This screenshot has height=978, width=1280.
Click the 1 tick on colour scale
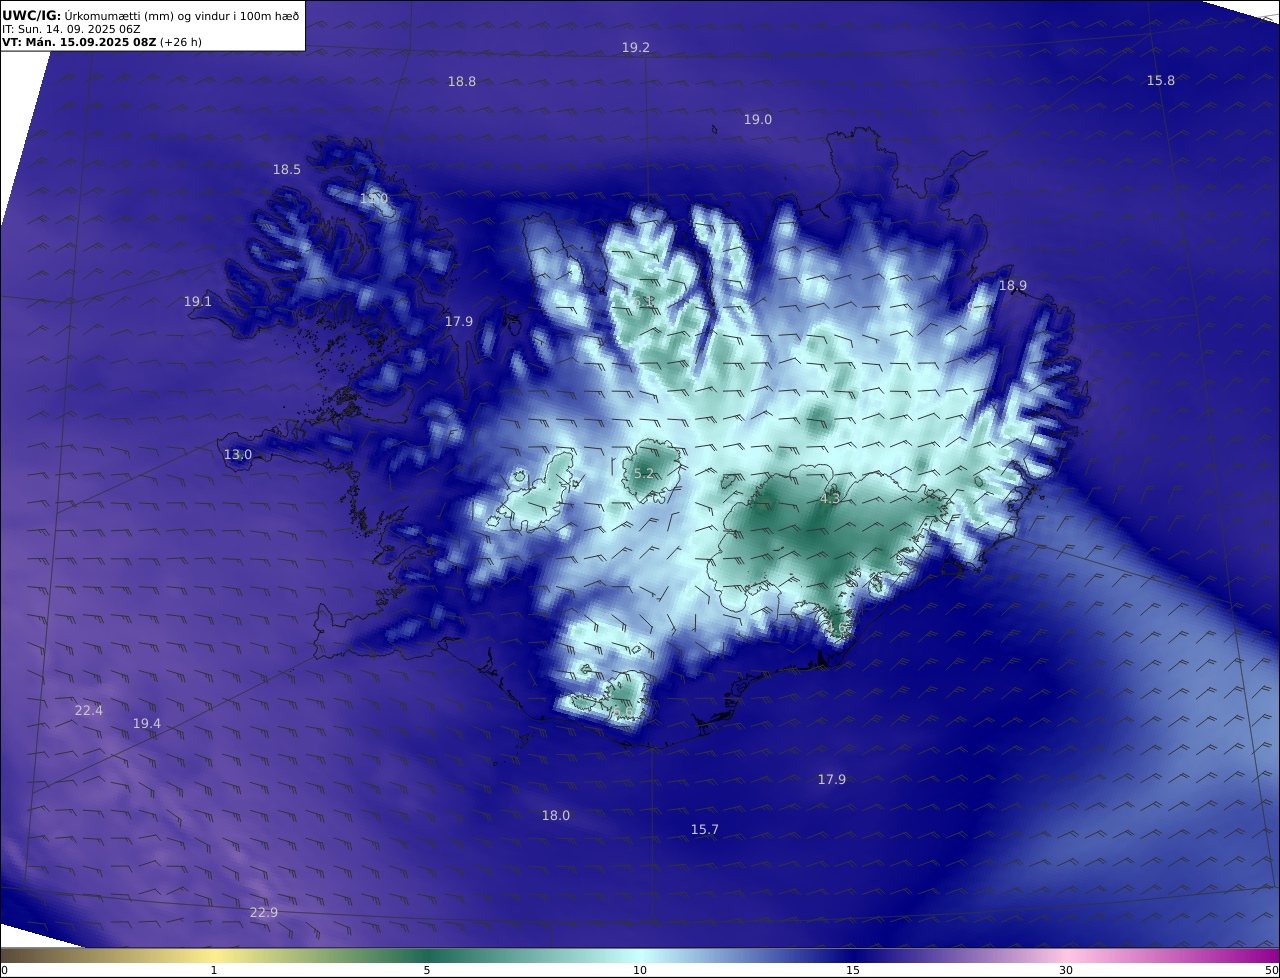pos(214,970)
